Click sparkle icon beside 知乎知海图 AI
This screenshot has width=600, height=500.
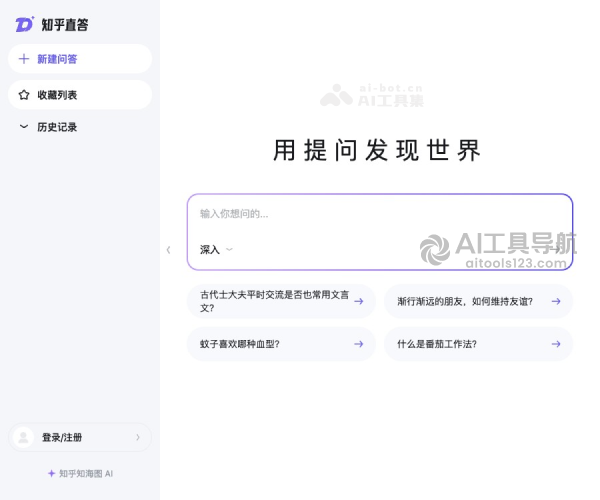pyautogui.click(x=52, y=474)
